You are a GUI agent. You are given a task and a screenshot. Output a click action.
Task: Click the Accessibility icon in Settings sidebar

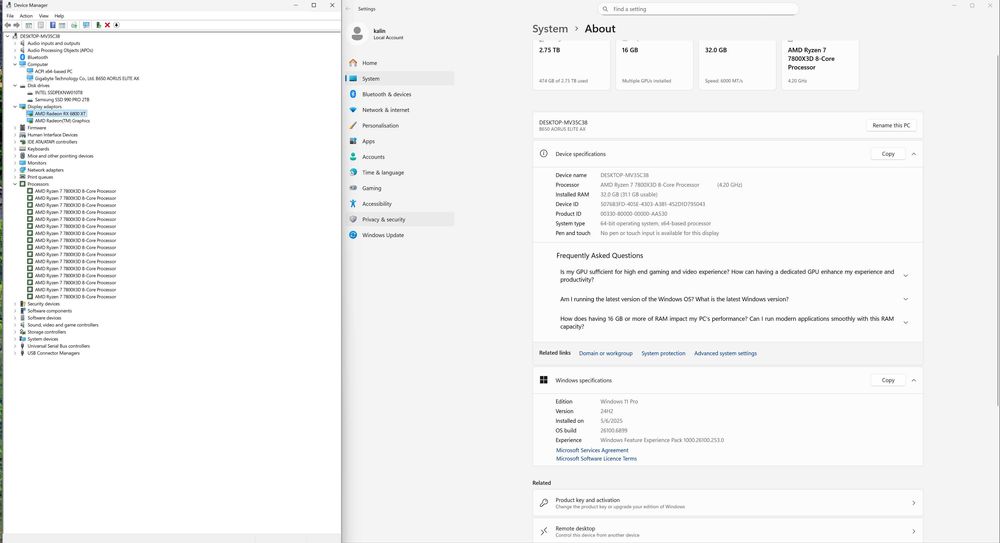[353, 204]
